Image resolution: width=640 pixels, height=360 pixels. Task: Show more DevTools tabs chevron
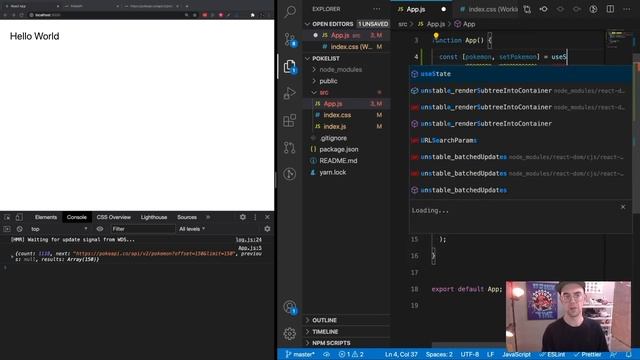point(208,217)
